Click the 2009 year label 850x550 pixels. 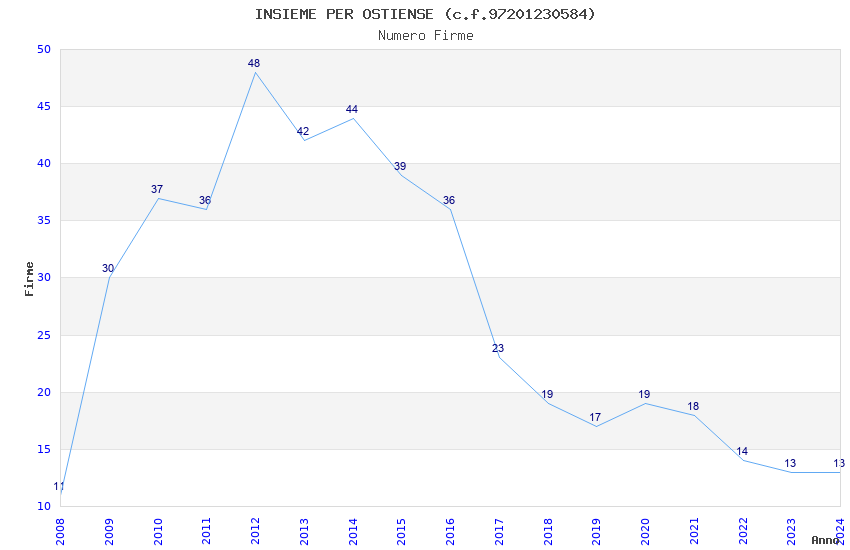click(109, 531)
